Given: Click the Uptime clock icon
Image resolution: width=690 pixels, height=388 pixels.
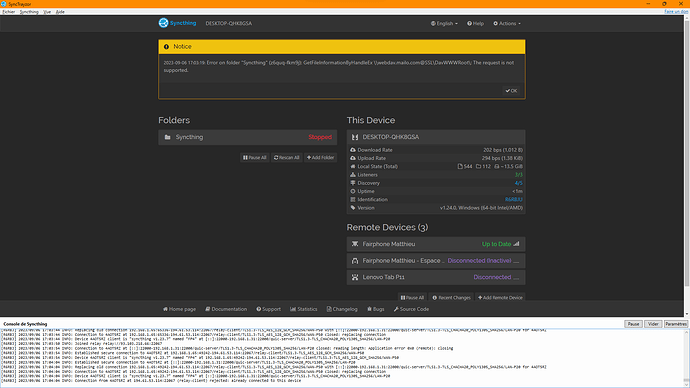Looking at the screenshot, I should coord(353,191).
